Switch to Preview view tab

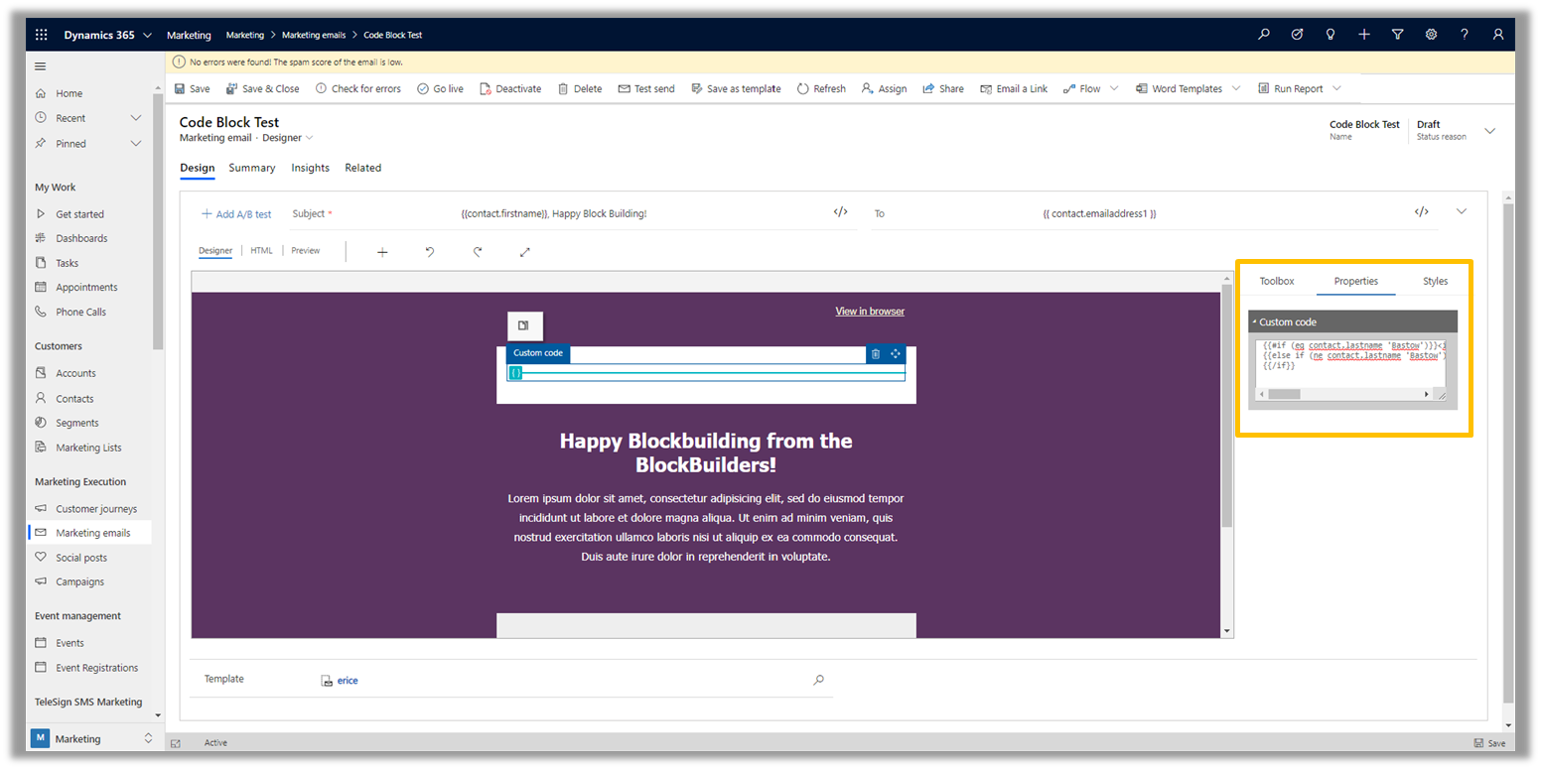coord(306,251)
